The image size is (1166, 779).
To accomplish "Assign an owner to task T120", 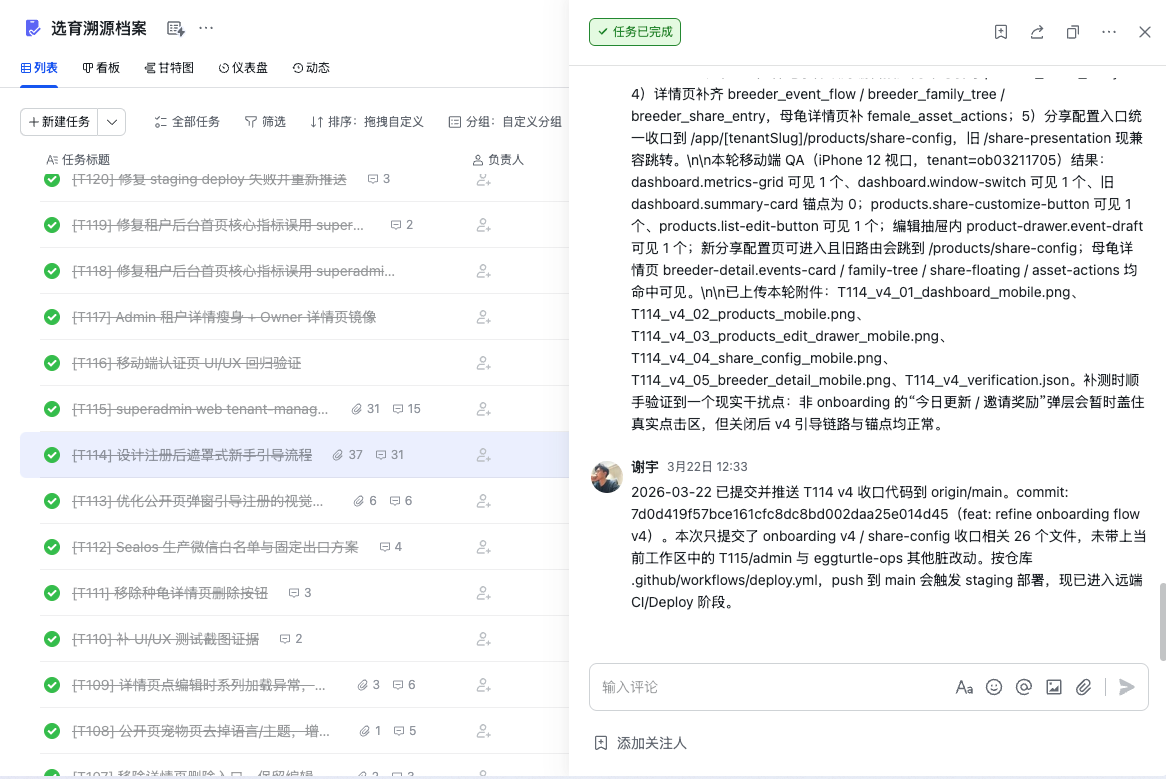I will pyautogui.click(x=483, y=179).
